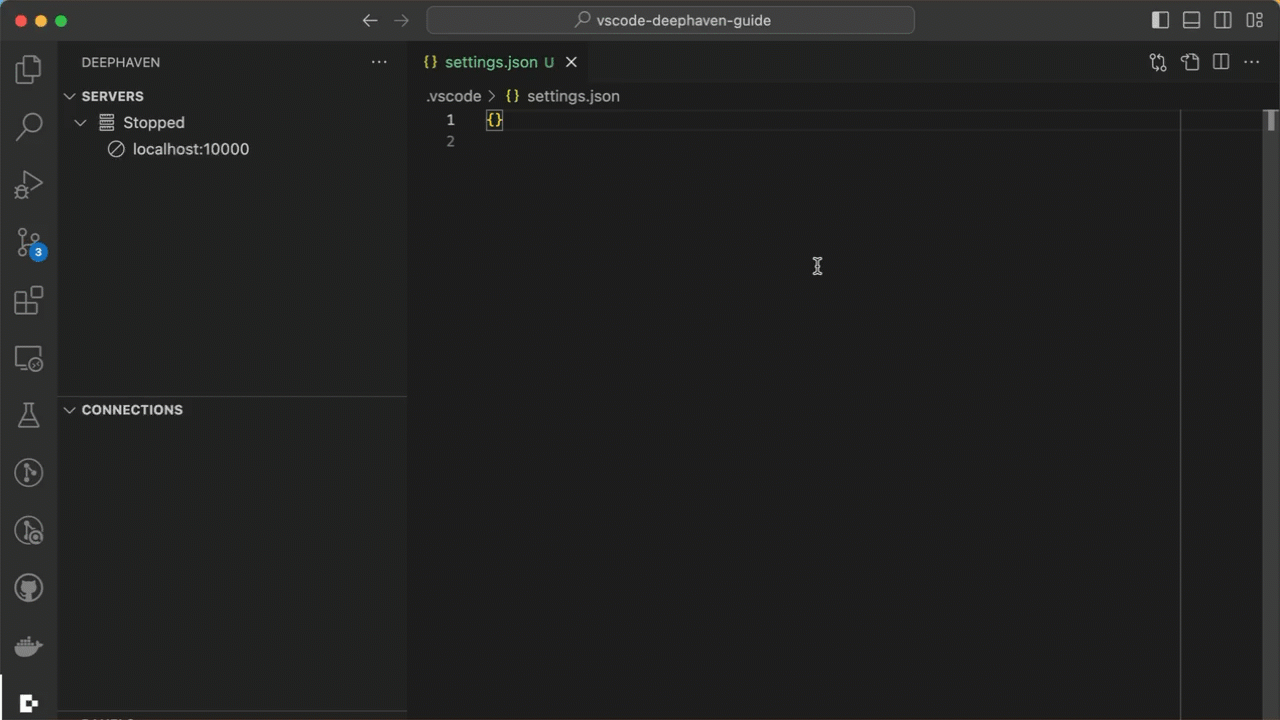
Task: Open the Extensions view
Action: [x=29, y=301]
